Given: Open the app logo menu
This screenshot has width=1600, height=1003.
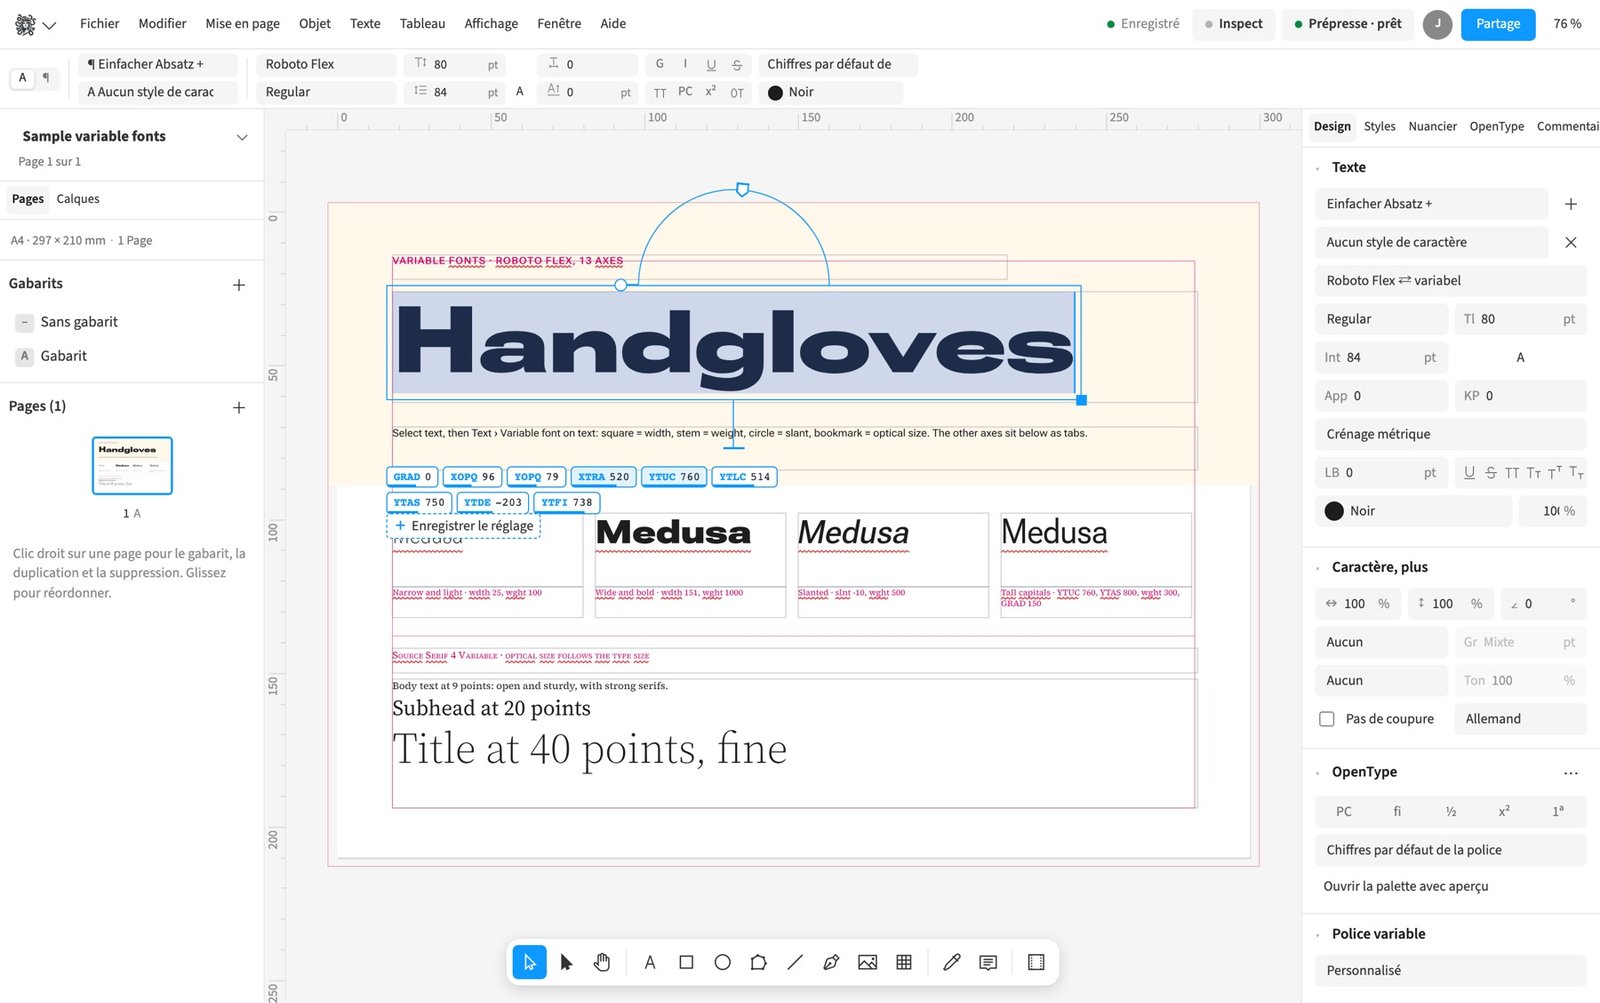Looking at the screenshot, I should point(35,24).
